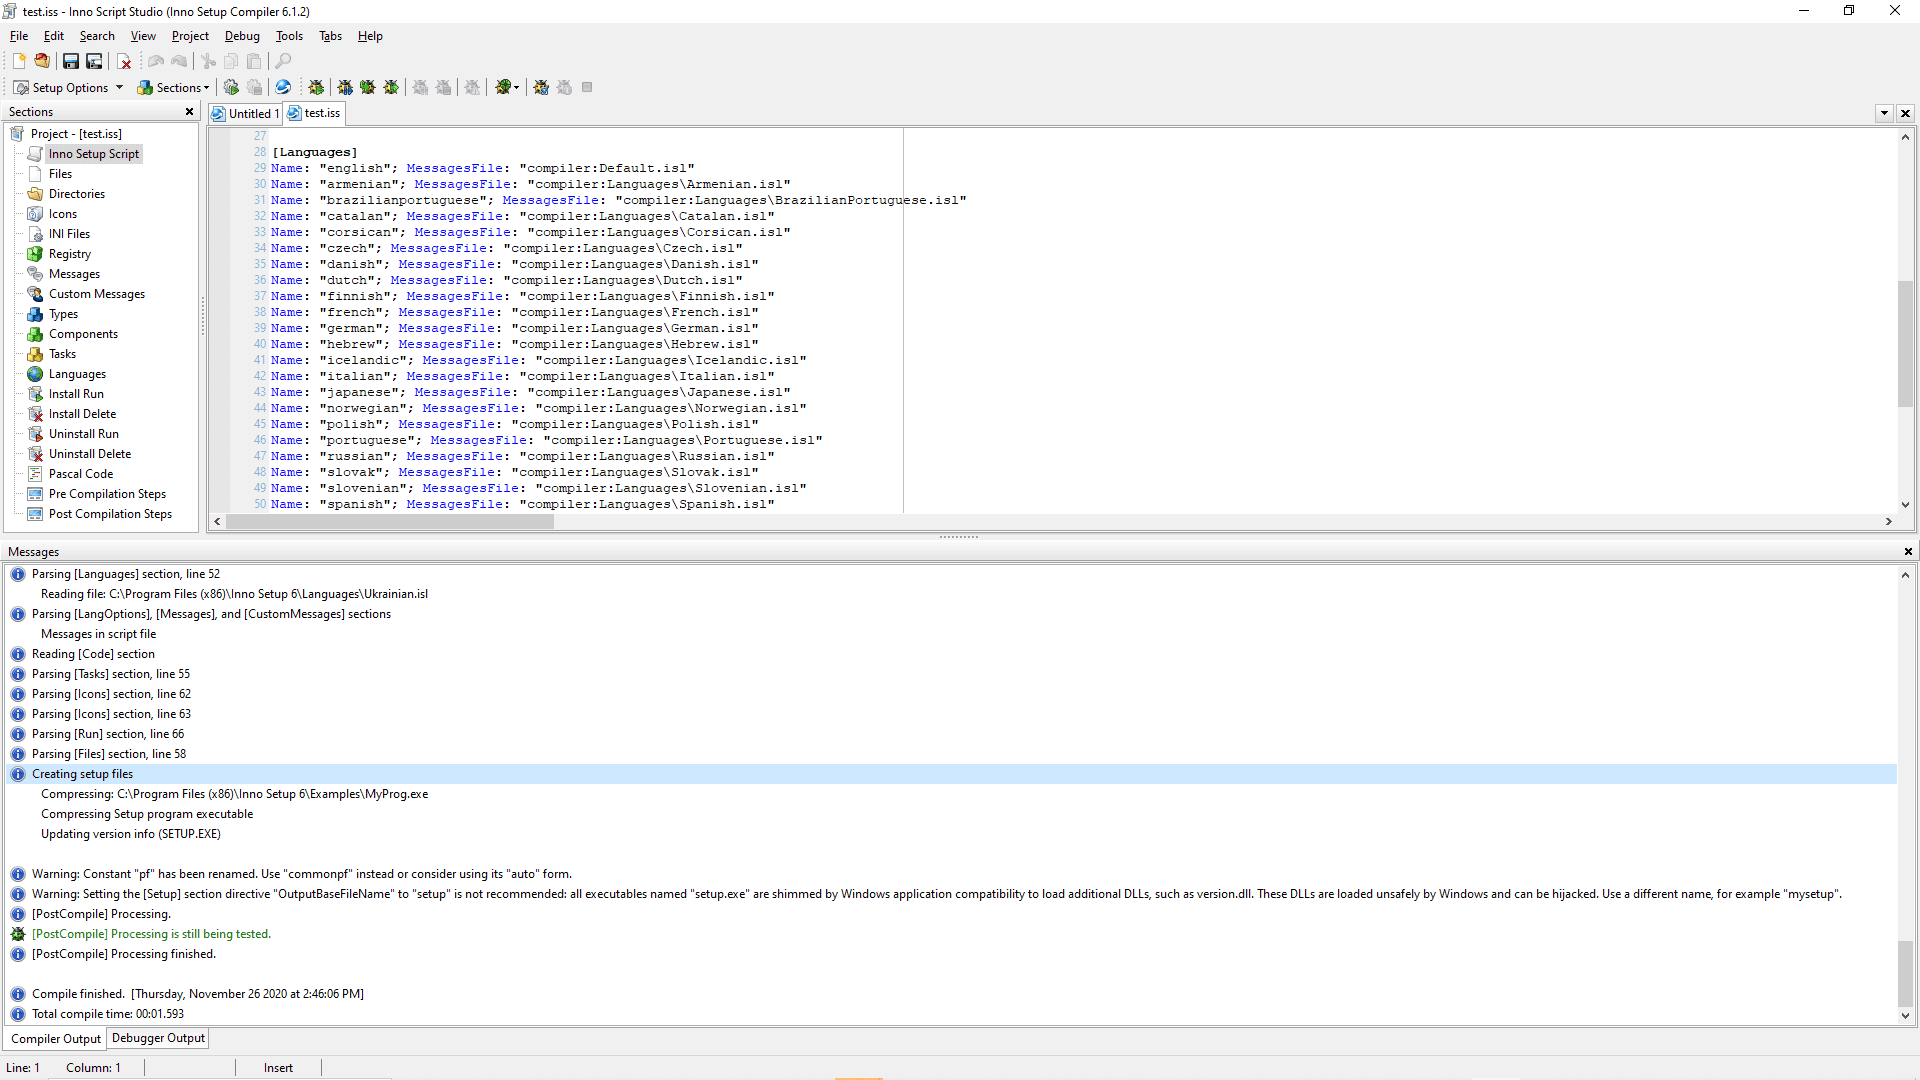Click the Save As toolbar icon
The height and width of the screenshot is (1080, 1920).
point(94,61)
